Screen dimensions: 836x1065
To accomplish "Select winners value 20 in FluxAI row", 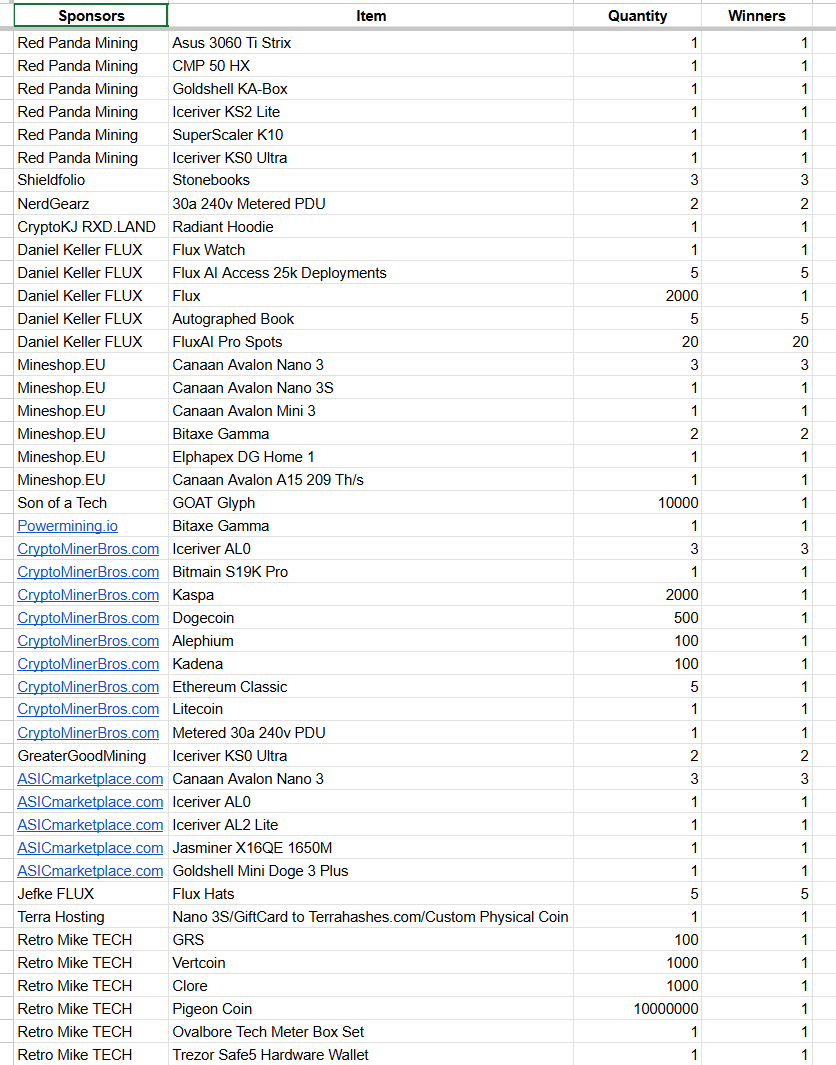I will click(757, 342).
